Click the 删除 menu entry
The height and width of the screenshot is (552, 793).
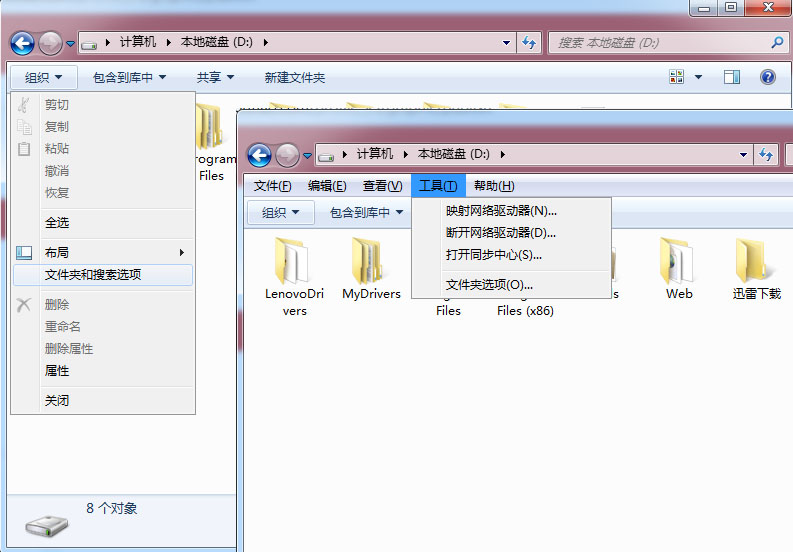pyautogui.click(x=103, y=305)
